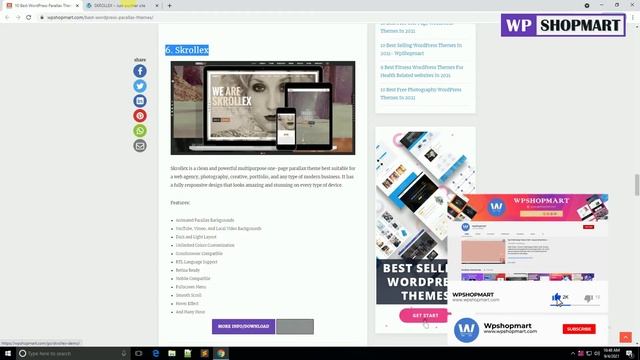The image size is (640, 360).
Task: Click the browser forward arrow
Action: pyautogui.click(x=18, y=18)
